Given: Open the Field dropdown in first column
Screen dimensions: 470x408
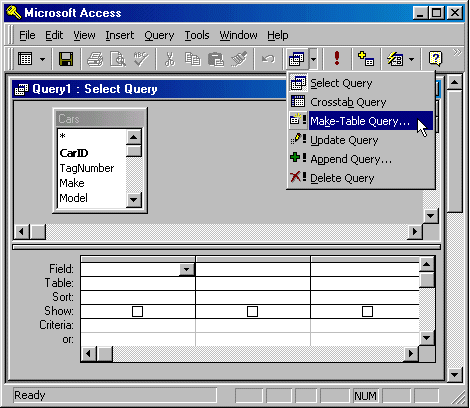Looking at the screenshot, I should pyautogui.click(x=187, y=269).
